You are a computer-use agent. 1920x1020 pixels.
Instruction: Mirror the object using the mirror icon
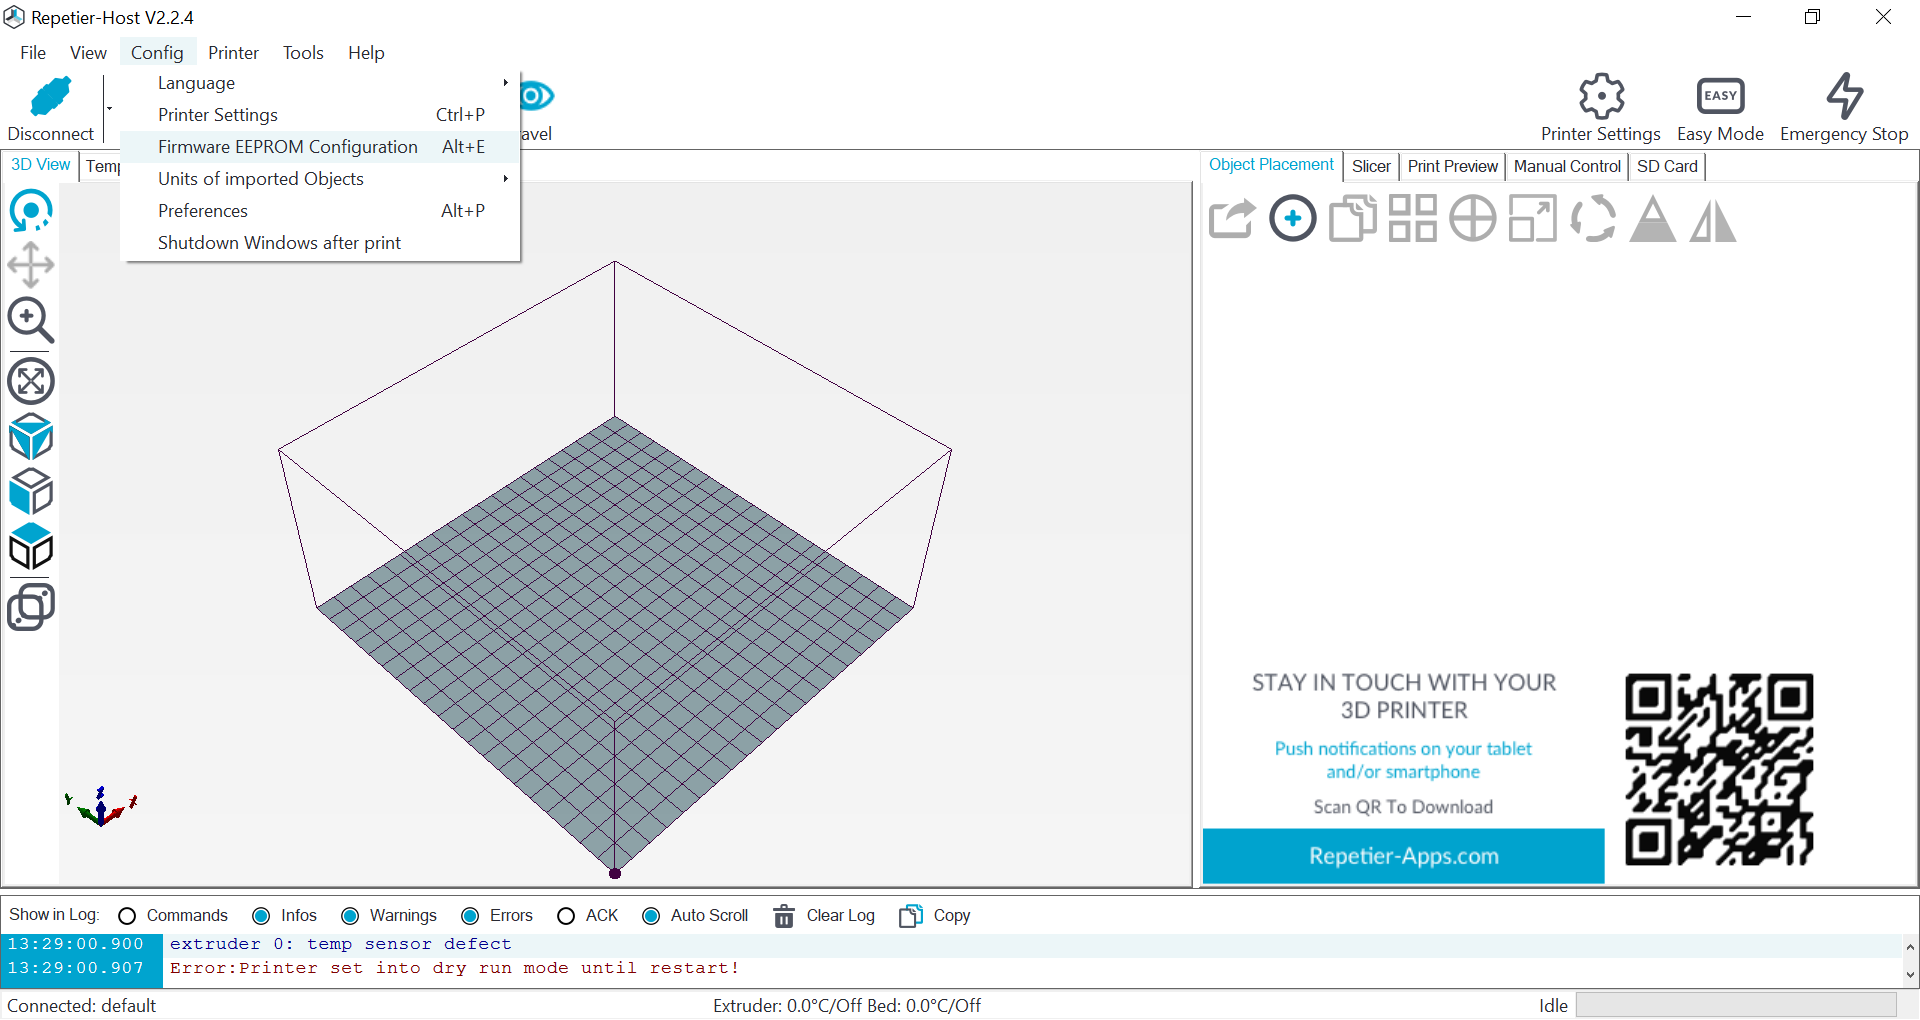click(x=1712, y=218)
